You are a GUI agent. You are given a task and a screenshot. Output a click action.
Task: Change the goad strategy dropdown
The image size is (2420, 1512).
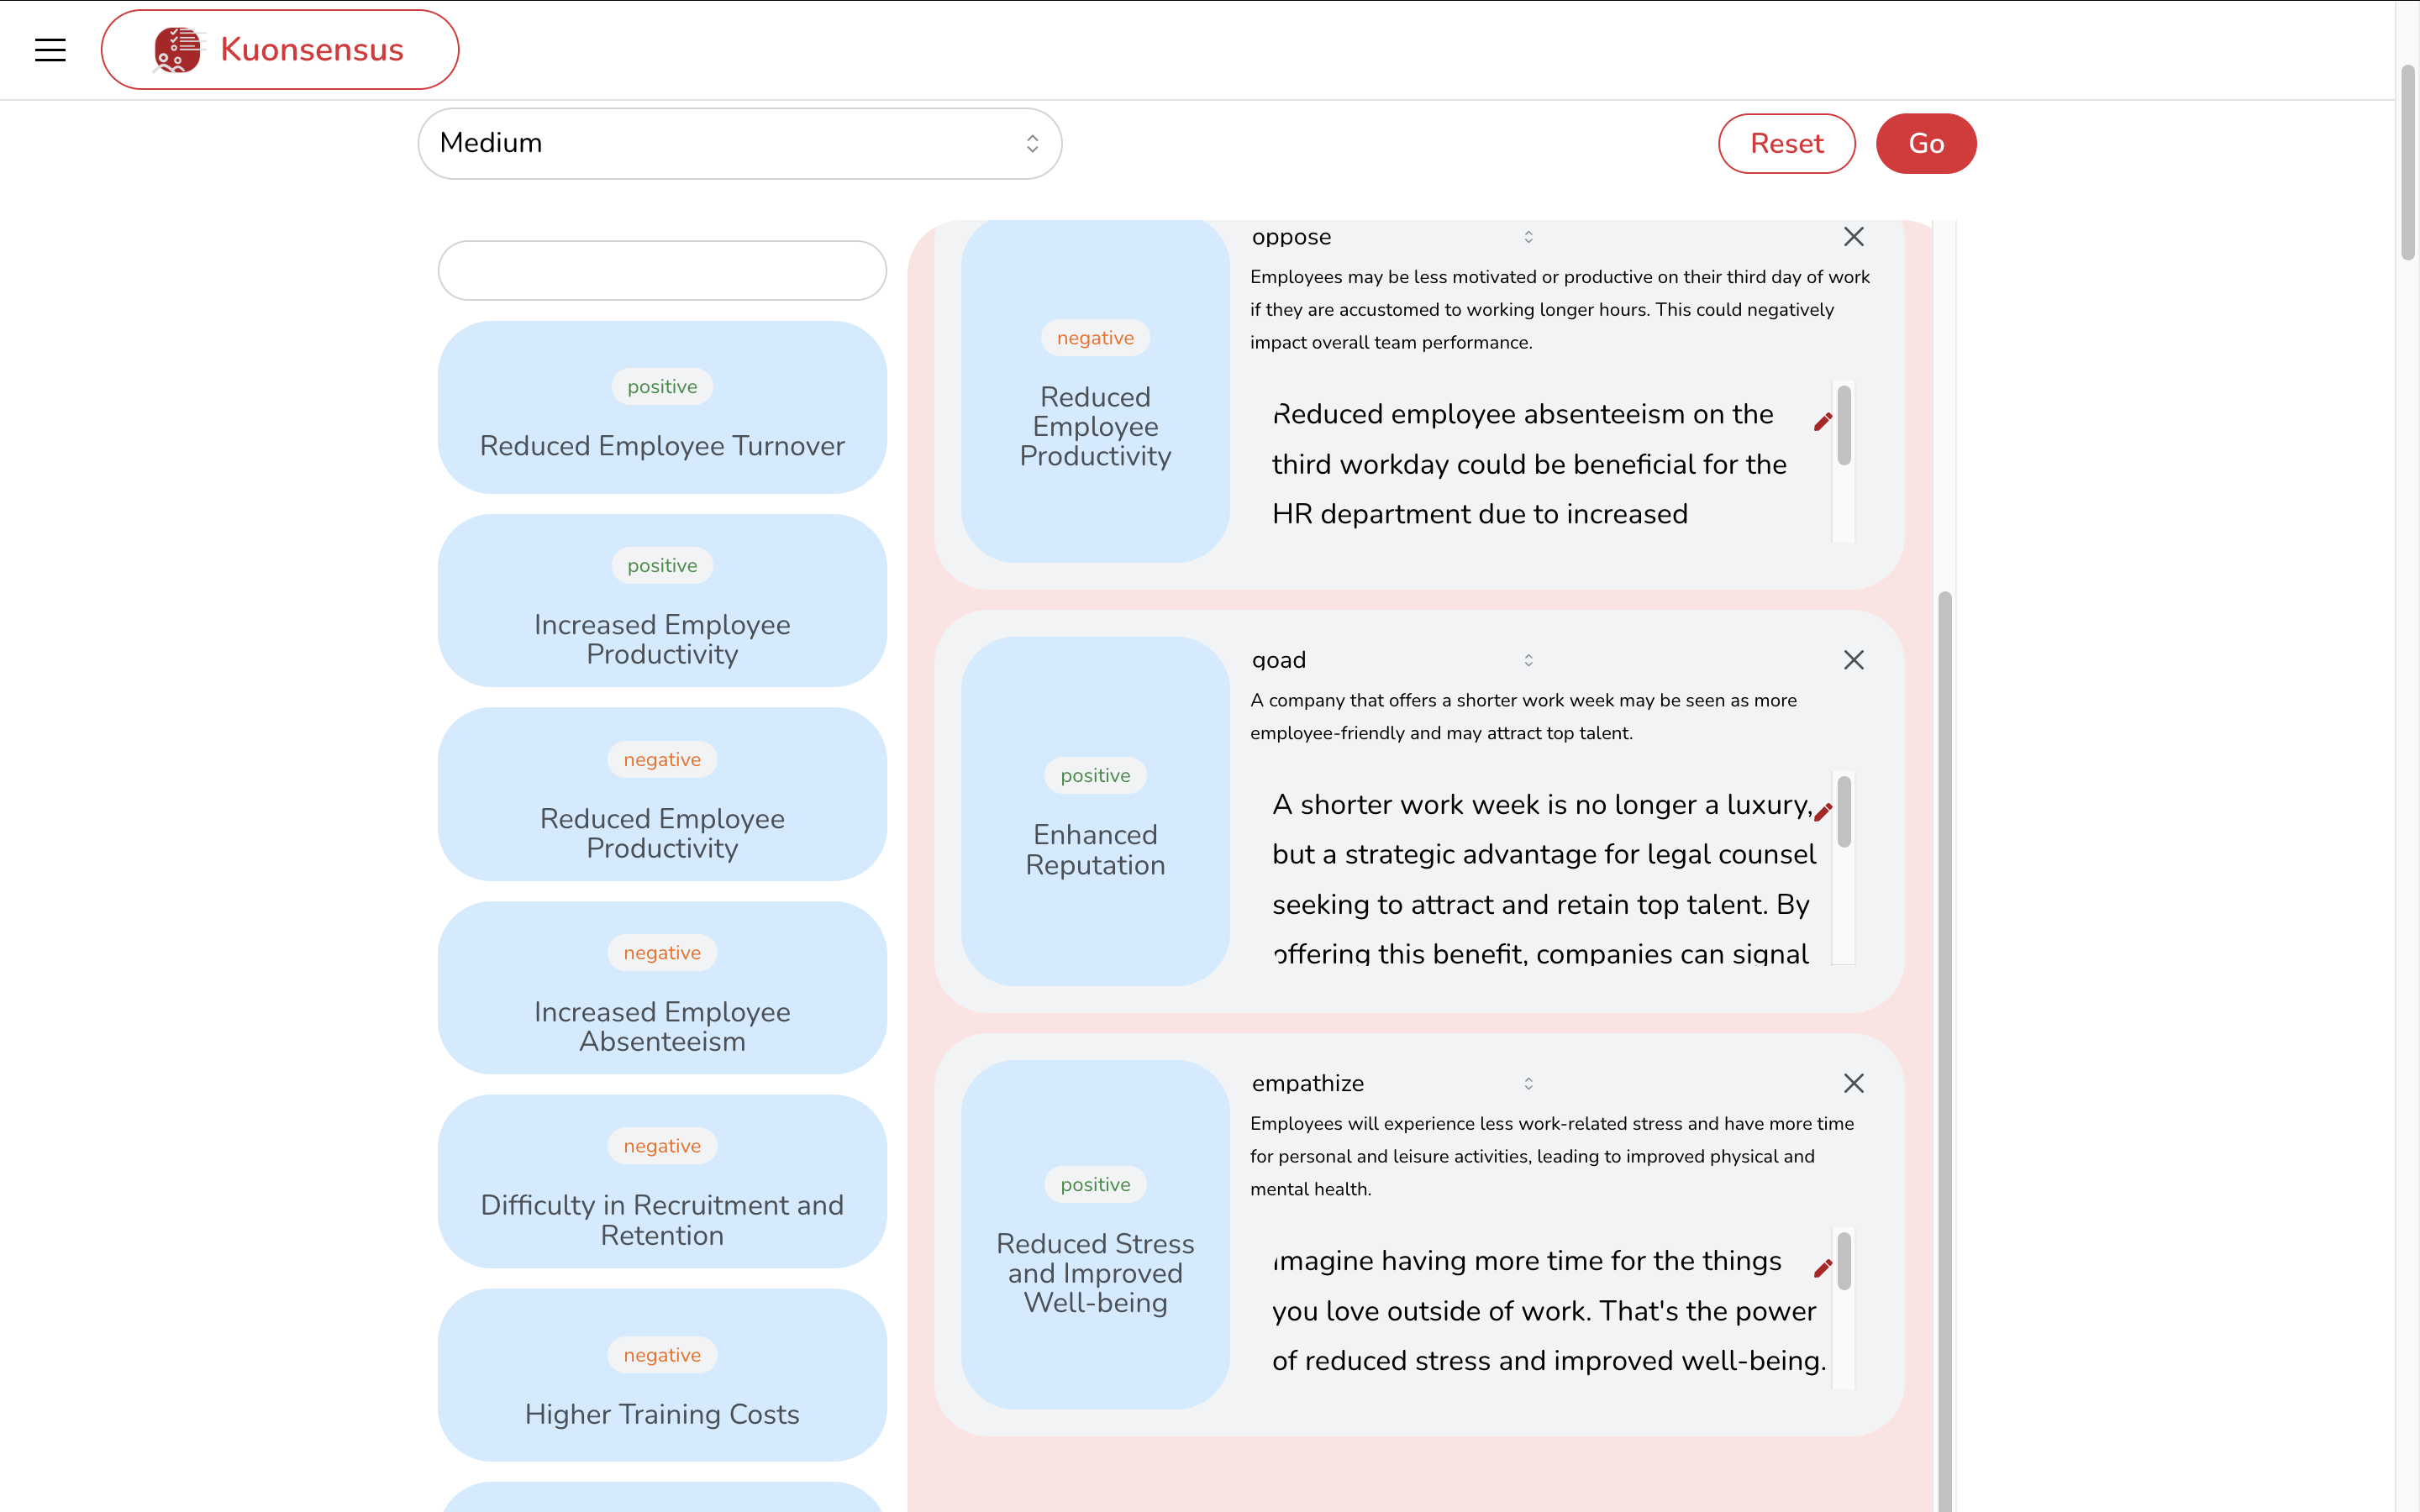point(1391,660)
